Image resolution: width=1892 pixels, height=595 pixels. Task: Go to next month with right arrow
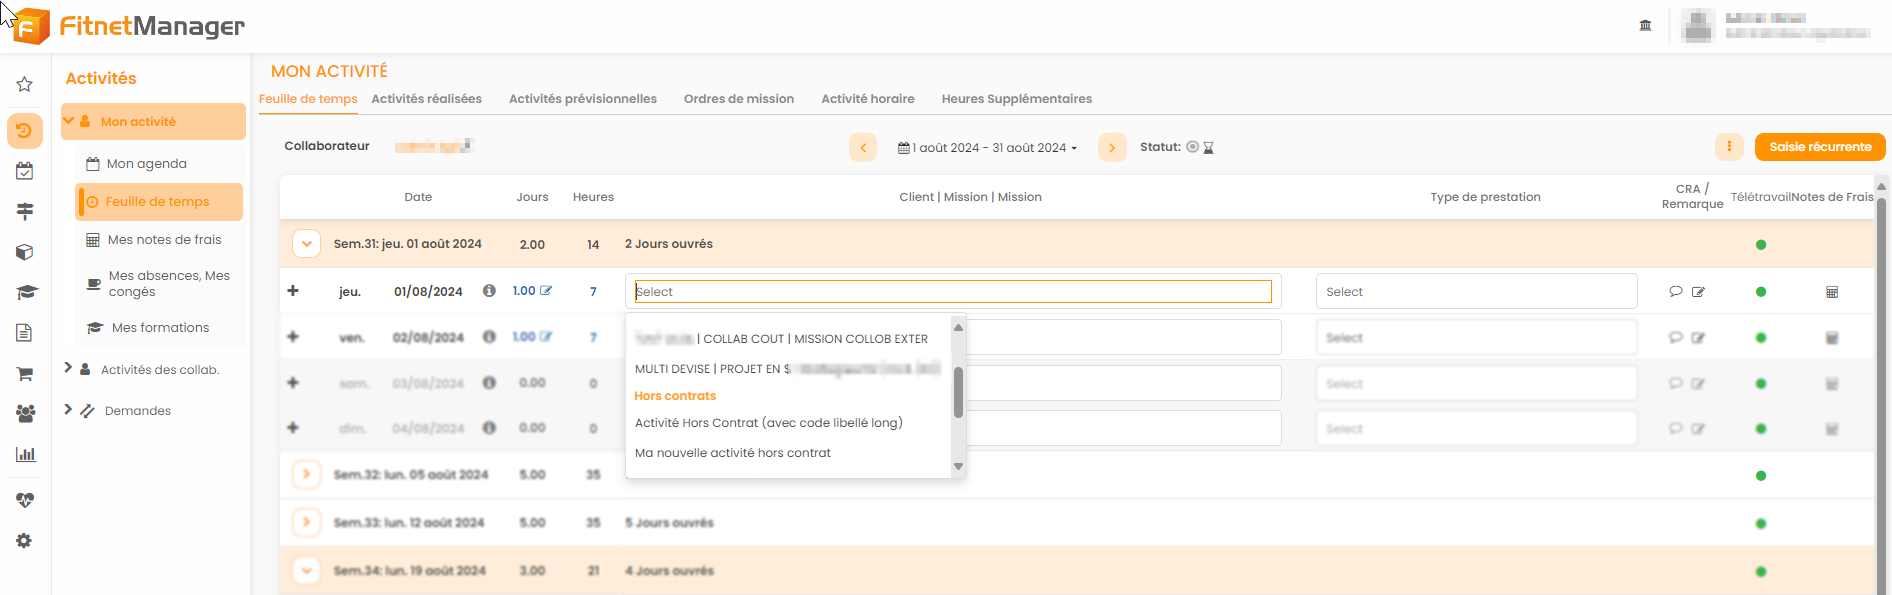1111,148
